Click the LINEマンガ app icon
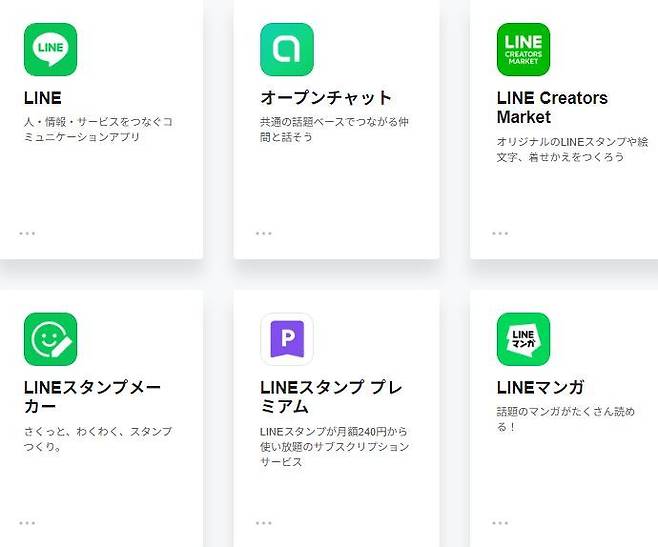This screenshot has width=658, height=547. click(523, 339)
